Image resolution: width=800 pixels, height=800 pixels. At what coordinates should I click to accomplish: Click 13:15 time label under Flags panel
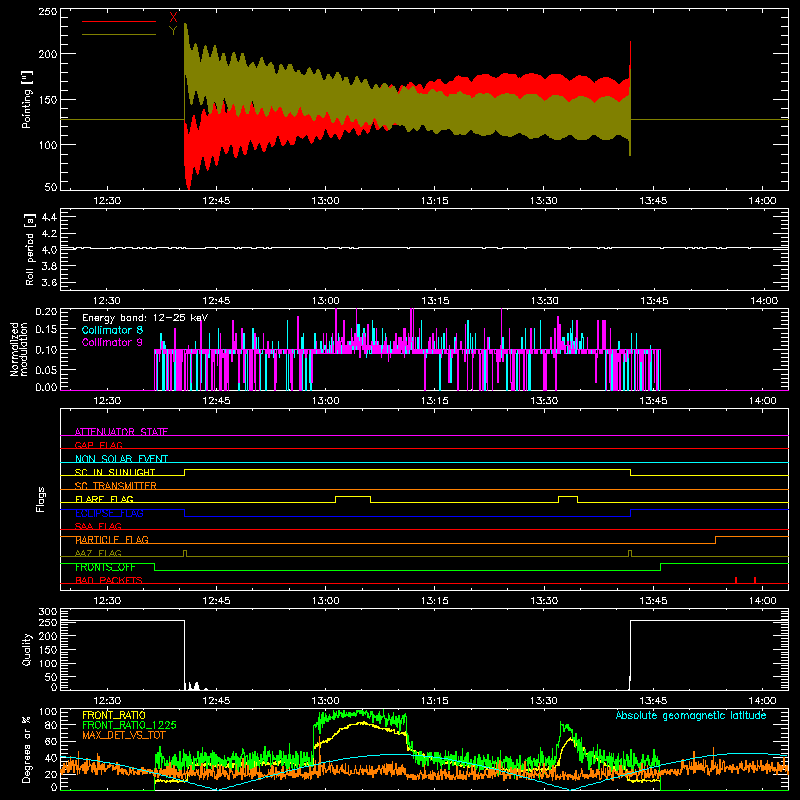coord(435,601)
